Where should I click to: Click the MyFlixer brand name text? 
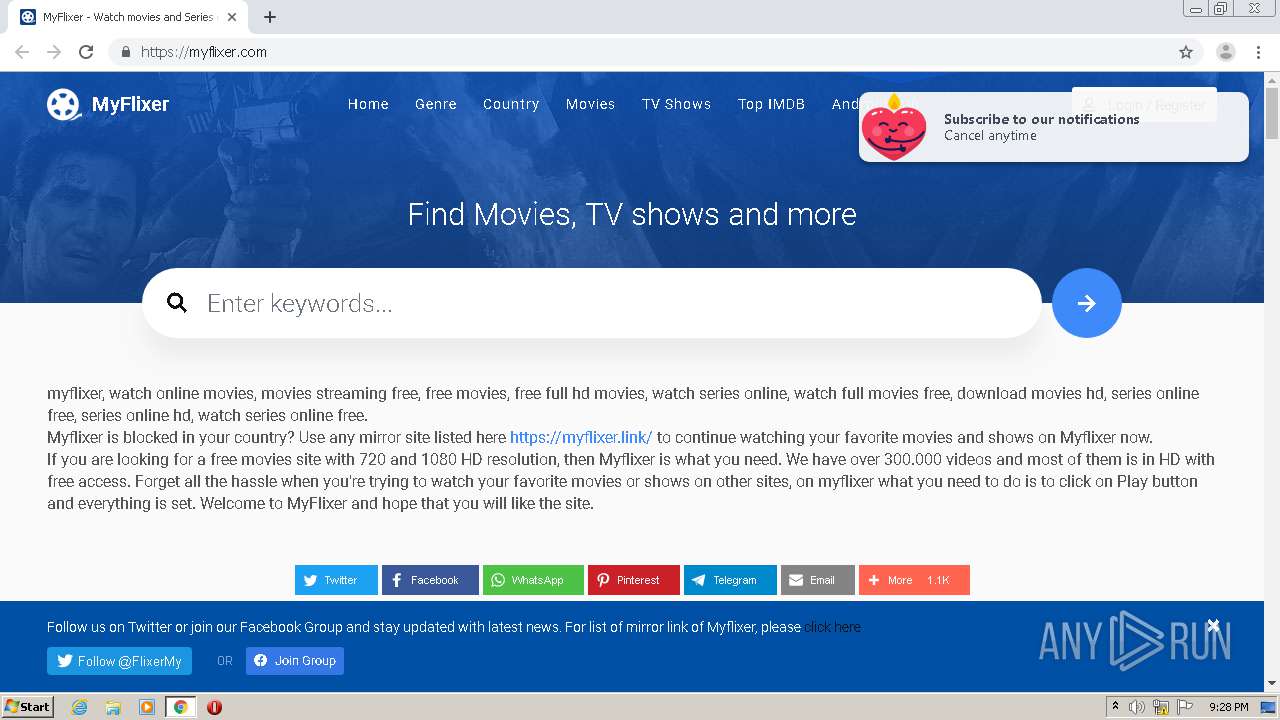[x=130, y=104]
